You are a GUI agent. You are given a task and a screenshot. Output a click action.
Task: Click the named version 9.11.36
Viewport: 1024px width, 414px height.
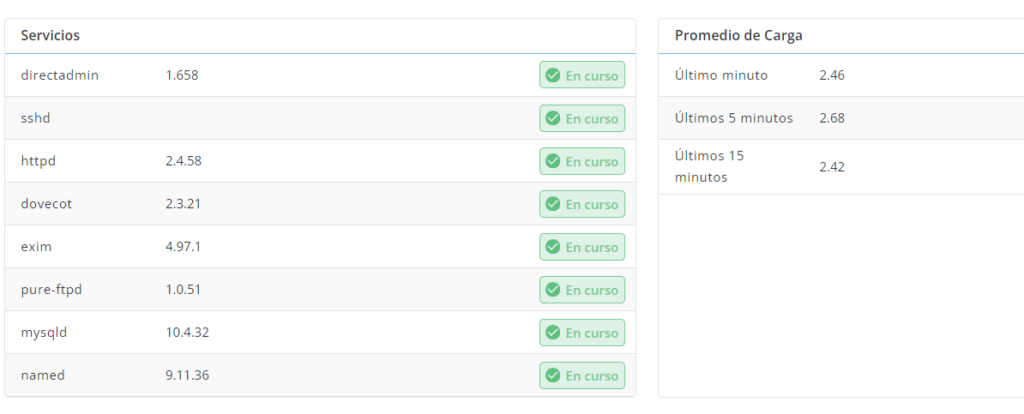point(187,376)
